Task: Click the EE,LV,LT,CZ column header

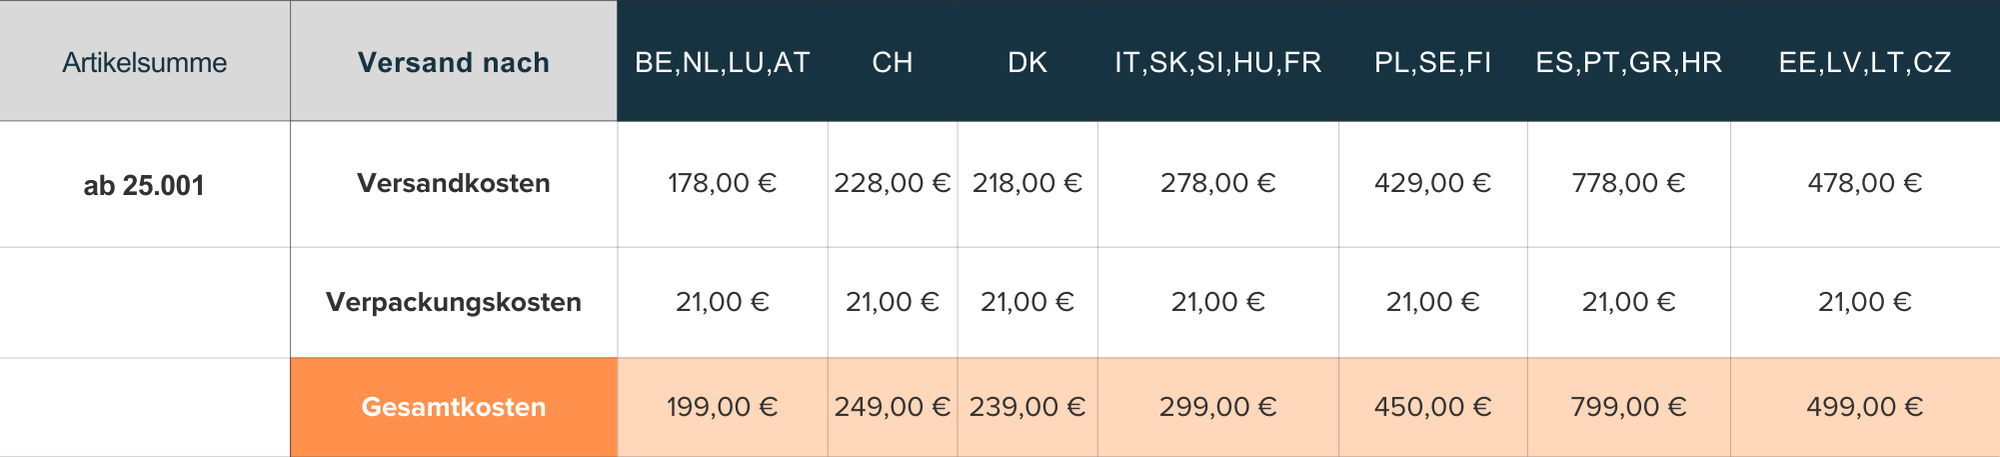Action: (1864, 62)
